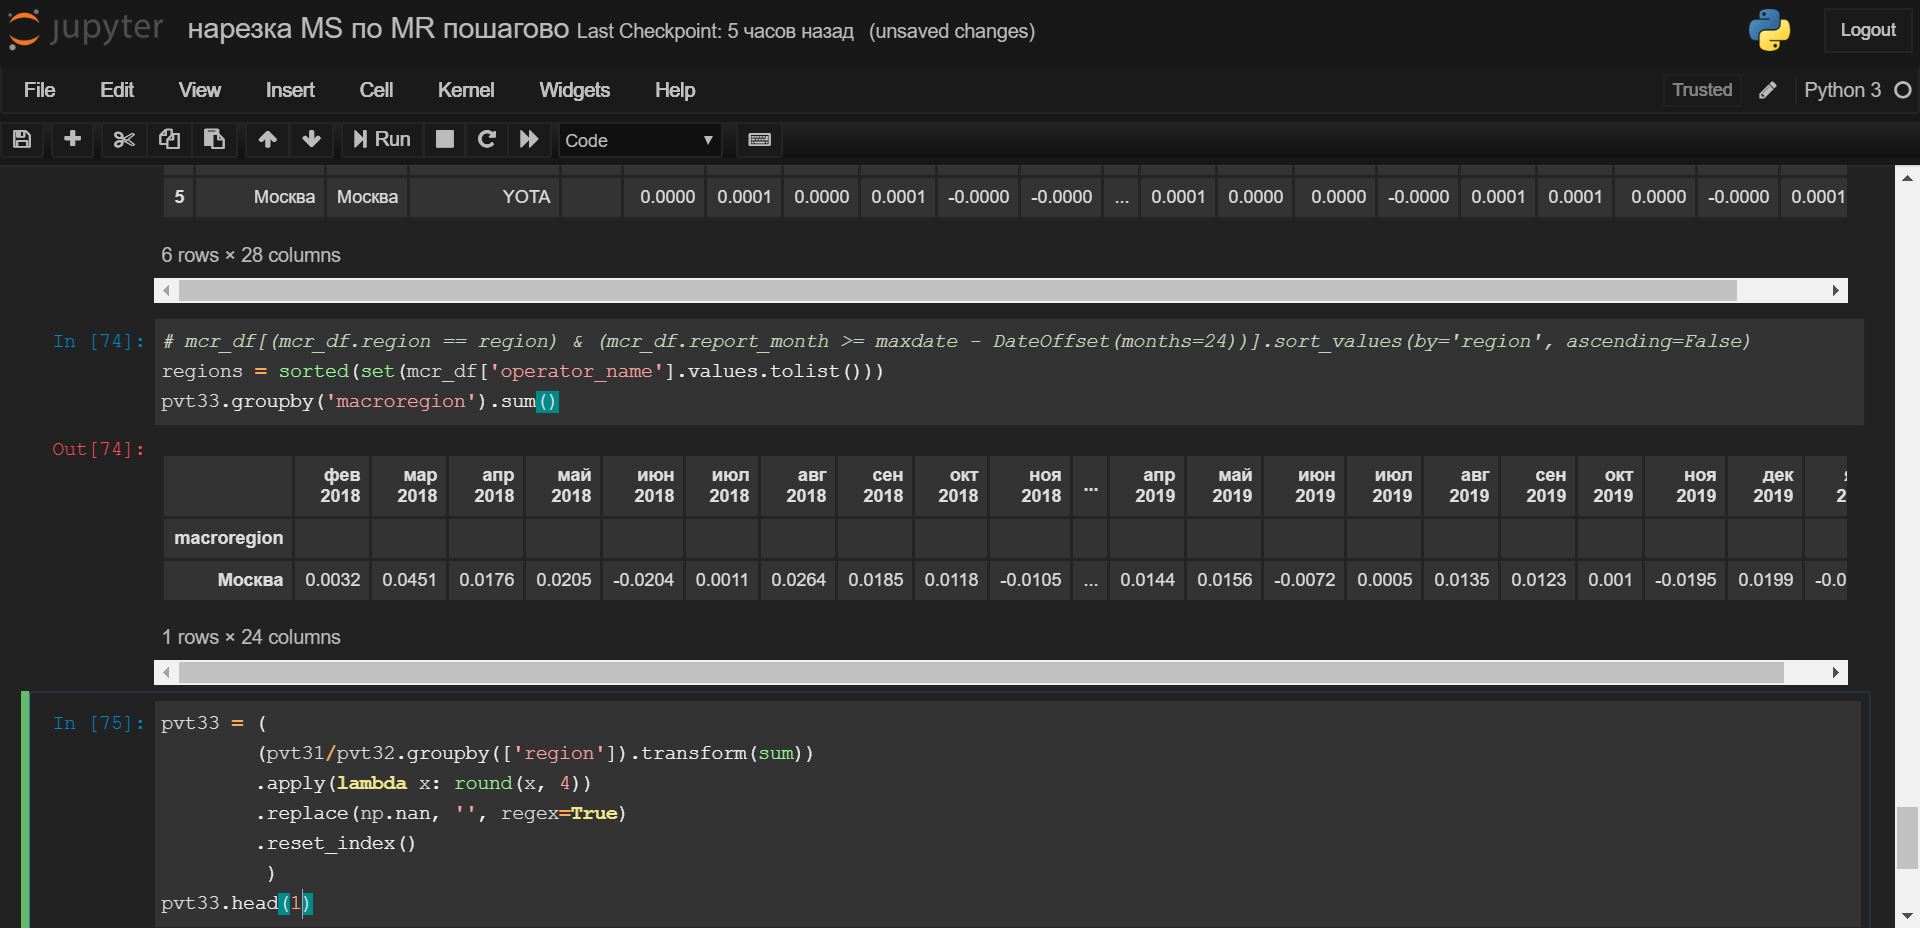Open the cell type dropdown showing Code
The height and width of the screenshot is (928, 1920).
point(639,141)
